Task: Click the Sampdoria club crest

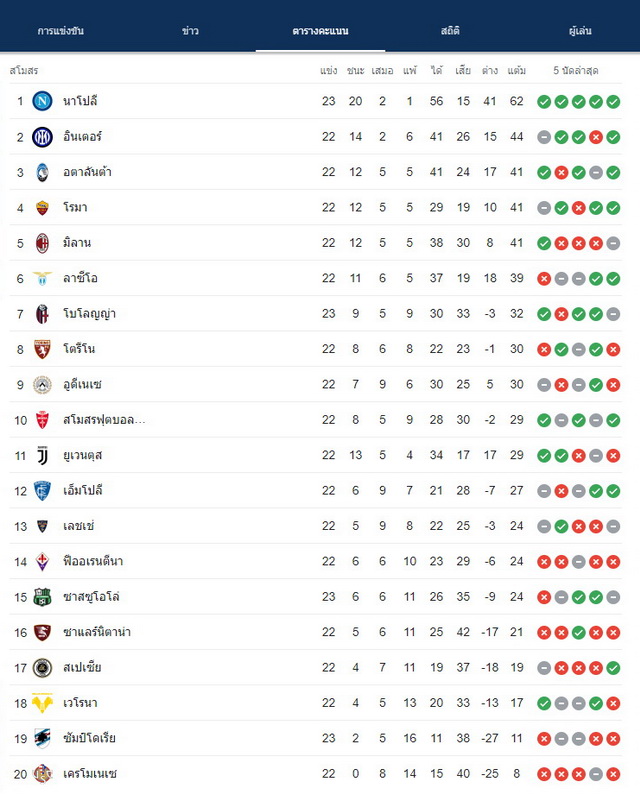Action: coord(42,738)
